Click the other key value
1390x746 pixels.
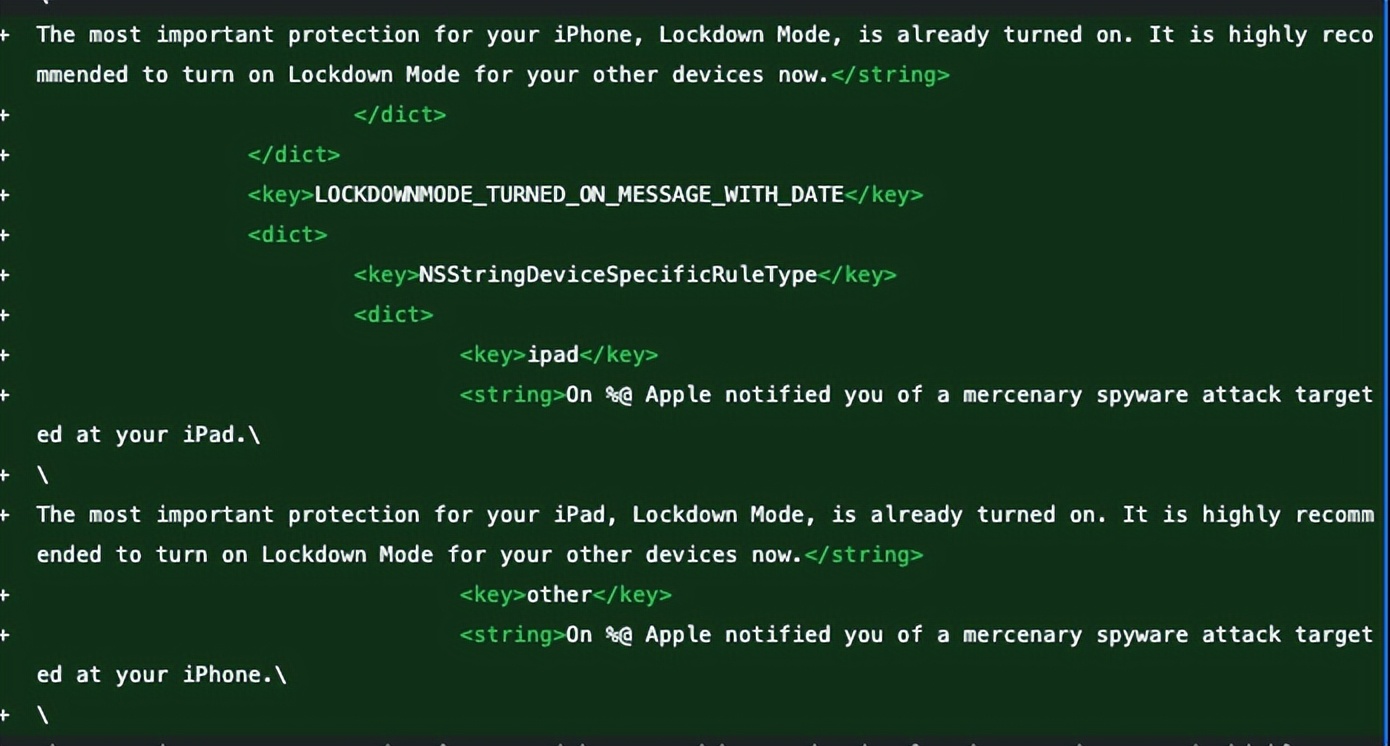(x=559, y=594)
